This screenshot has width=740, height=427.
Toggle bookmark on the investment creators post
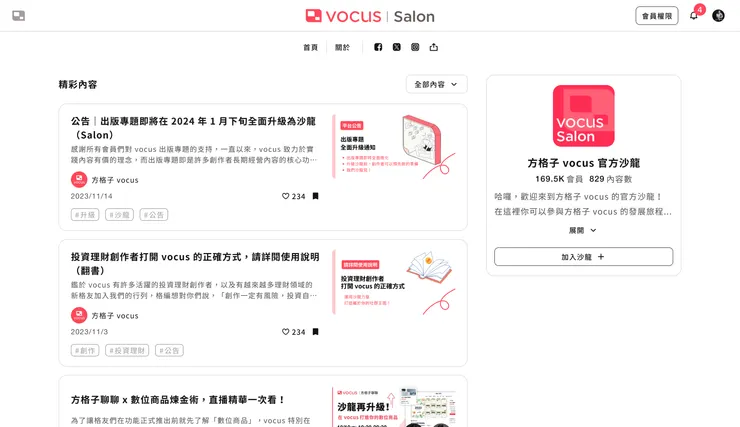pos(315,332)
